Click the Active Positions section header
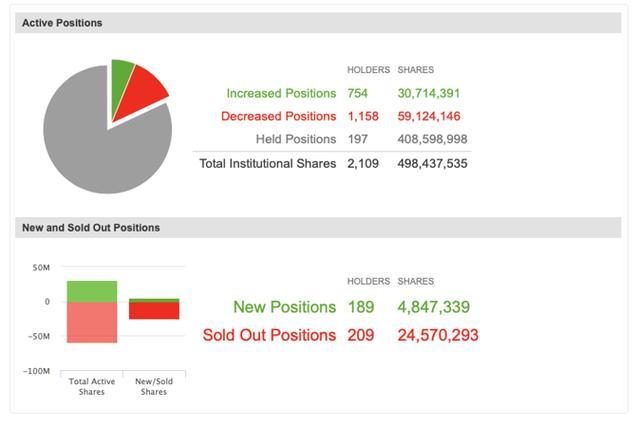The height and width of the screenshot is (426, 640). 62,23
